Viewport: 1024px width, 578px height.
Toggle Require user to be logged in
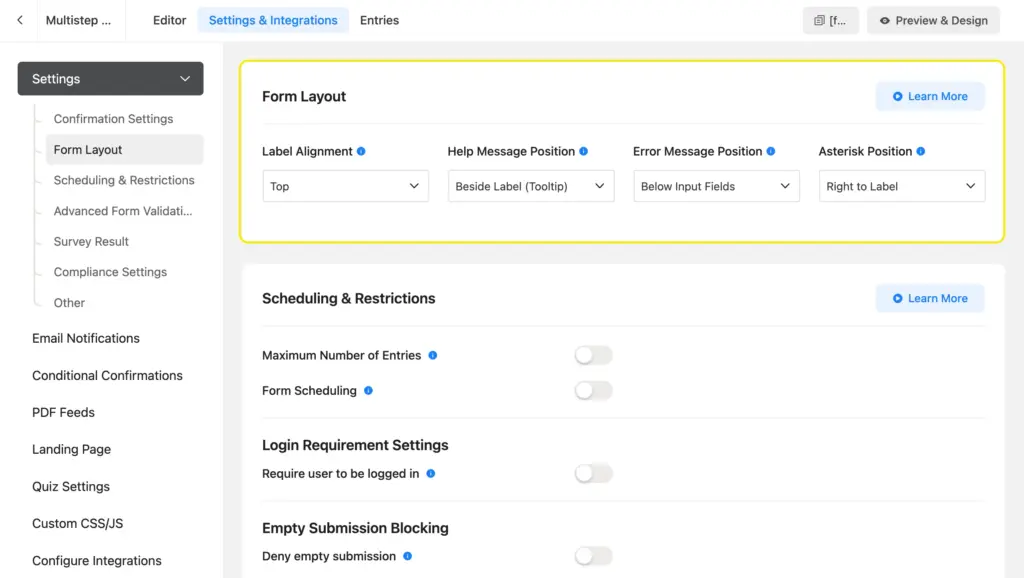pos(593,474)
